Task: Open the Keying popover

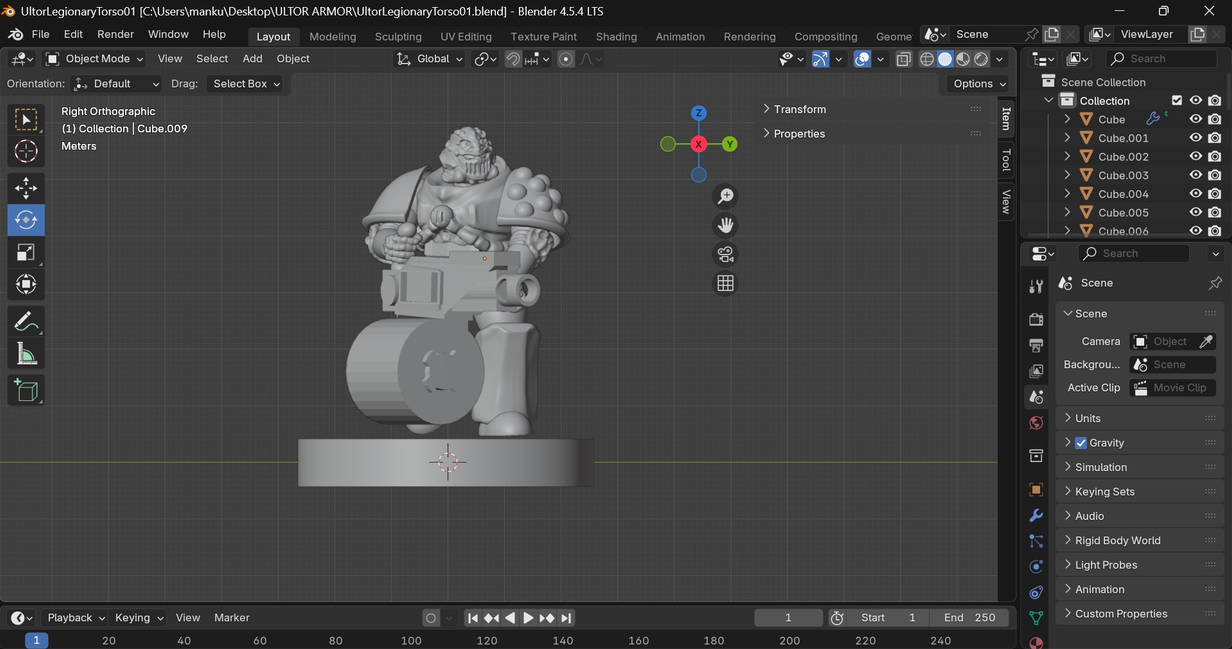Action: tap(138, 618)
